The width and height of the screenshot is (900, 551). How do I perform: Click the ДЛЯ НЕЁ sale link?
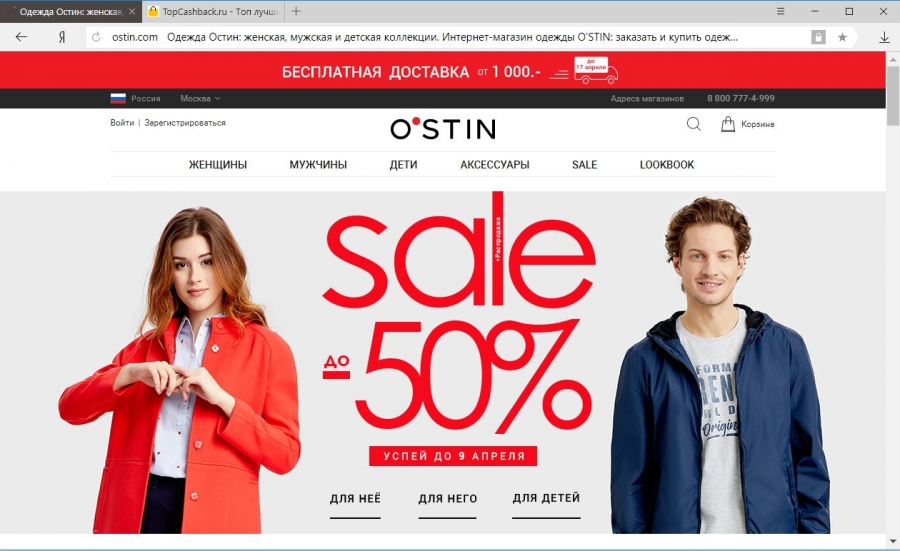355,499
